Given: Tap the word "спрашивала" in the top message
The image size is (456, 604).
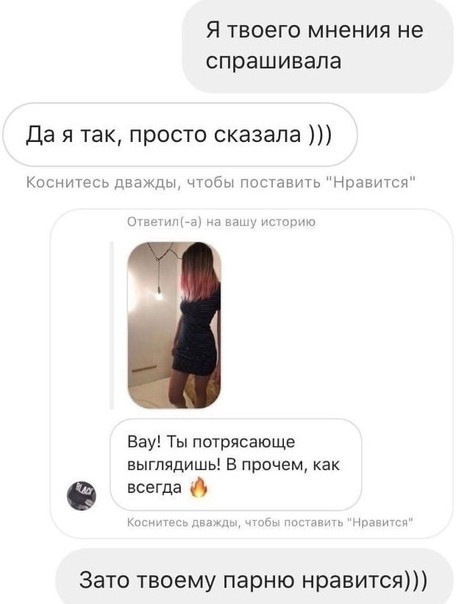Looking at the screenshot, I should 273,61.
